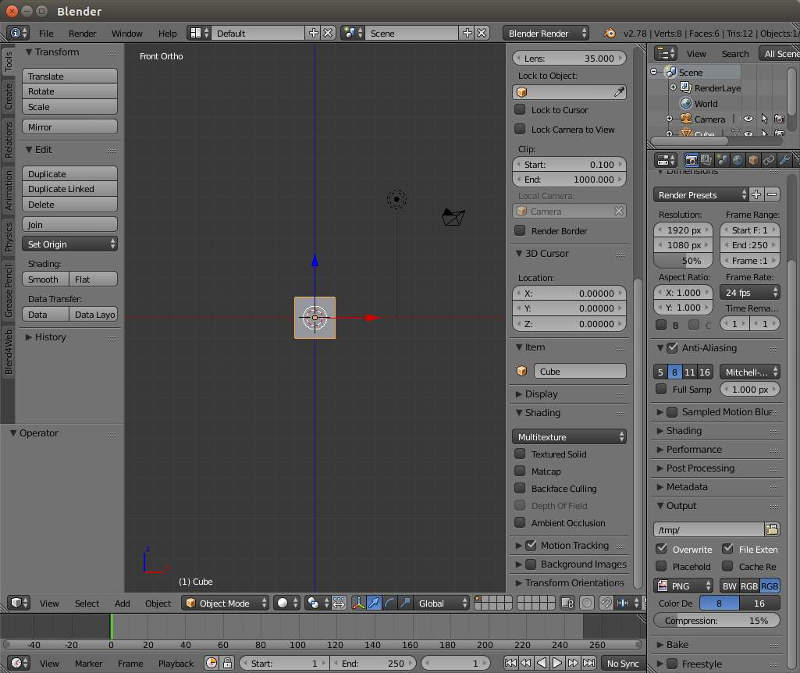The image size is (800, 673).
Task: Play animation in reverse
Action: click(x=541, y=663)
